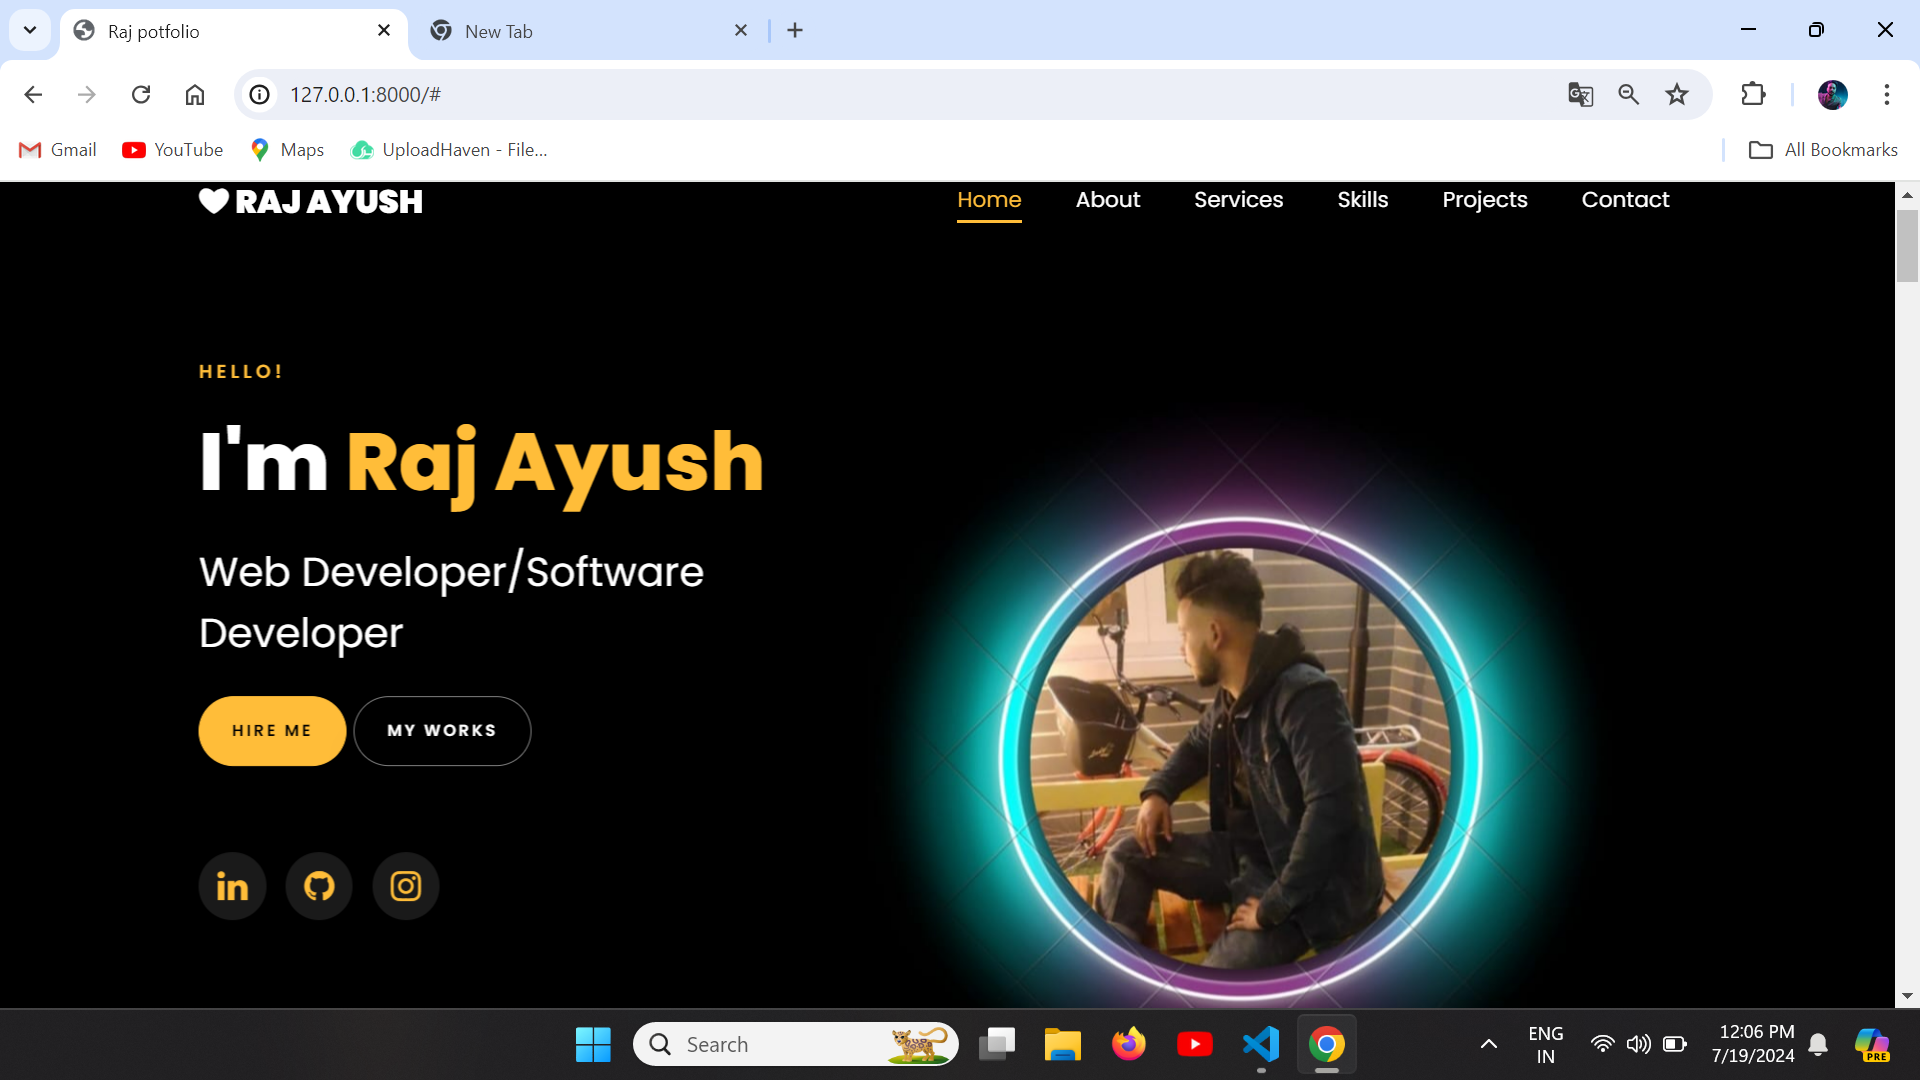Open the Maps bookmark

click(x=287, y=150)
